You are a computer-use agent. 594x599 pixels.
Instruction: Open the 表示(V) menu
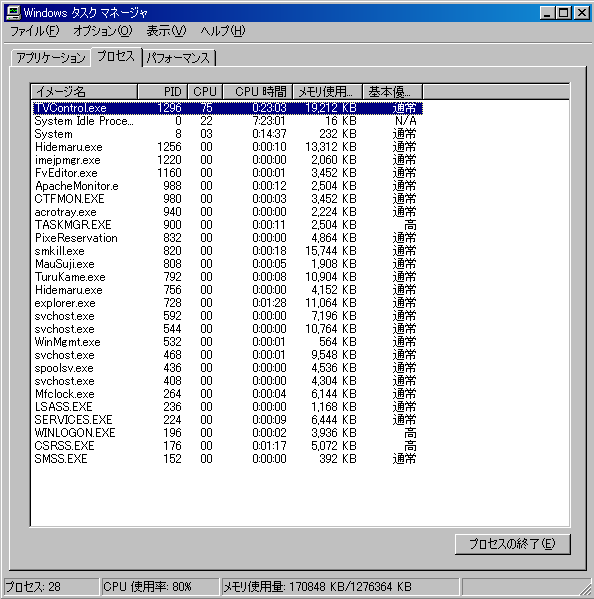(166, 31)
